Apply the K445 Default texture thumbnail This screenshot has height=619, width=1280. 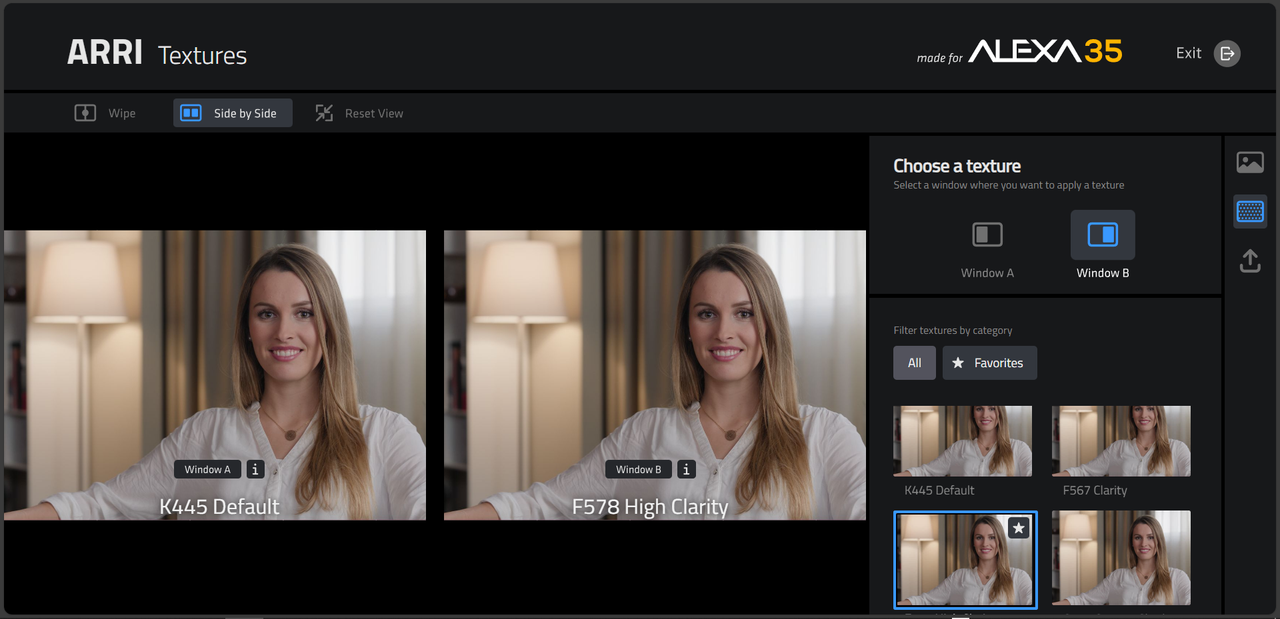962,441
